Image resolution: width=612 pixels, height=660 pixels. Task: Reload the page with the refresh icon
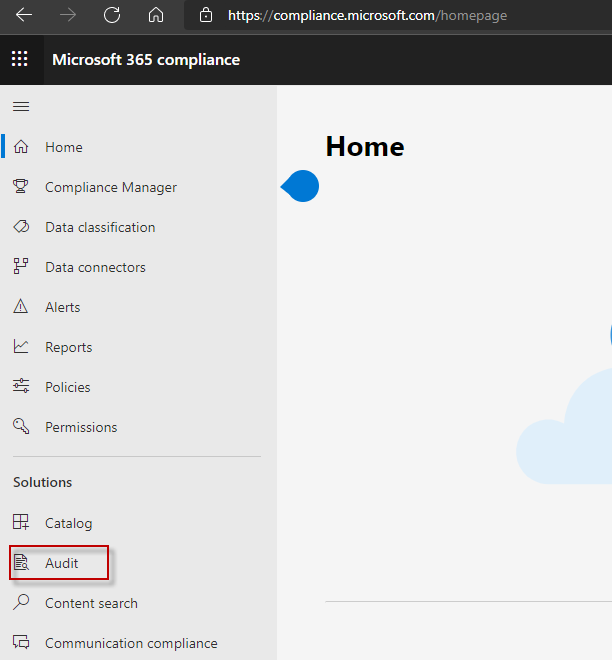pyautogui.click(x=112, y=15)
